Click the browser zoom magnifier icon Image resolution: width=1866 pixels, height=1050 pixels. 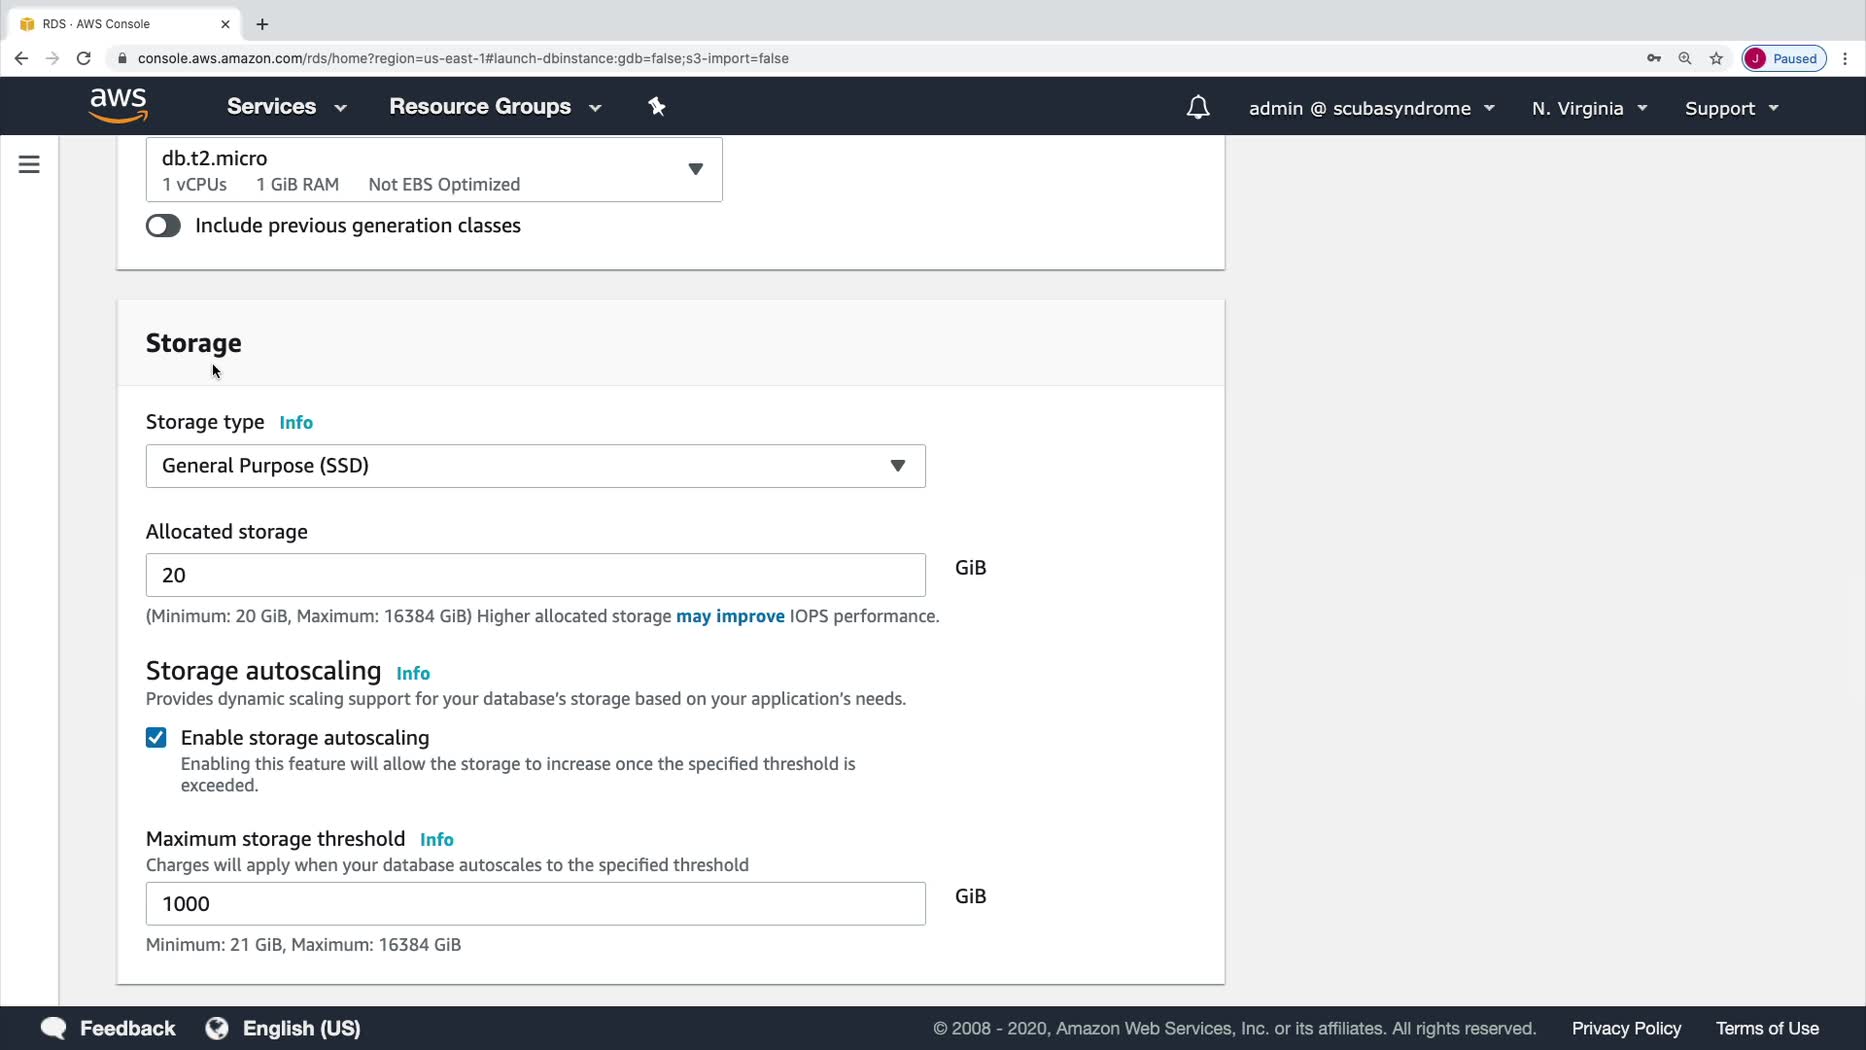[x=1685, y=58]
